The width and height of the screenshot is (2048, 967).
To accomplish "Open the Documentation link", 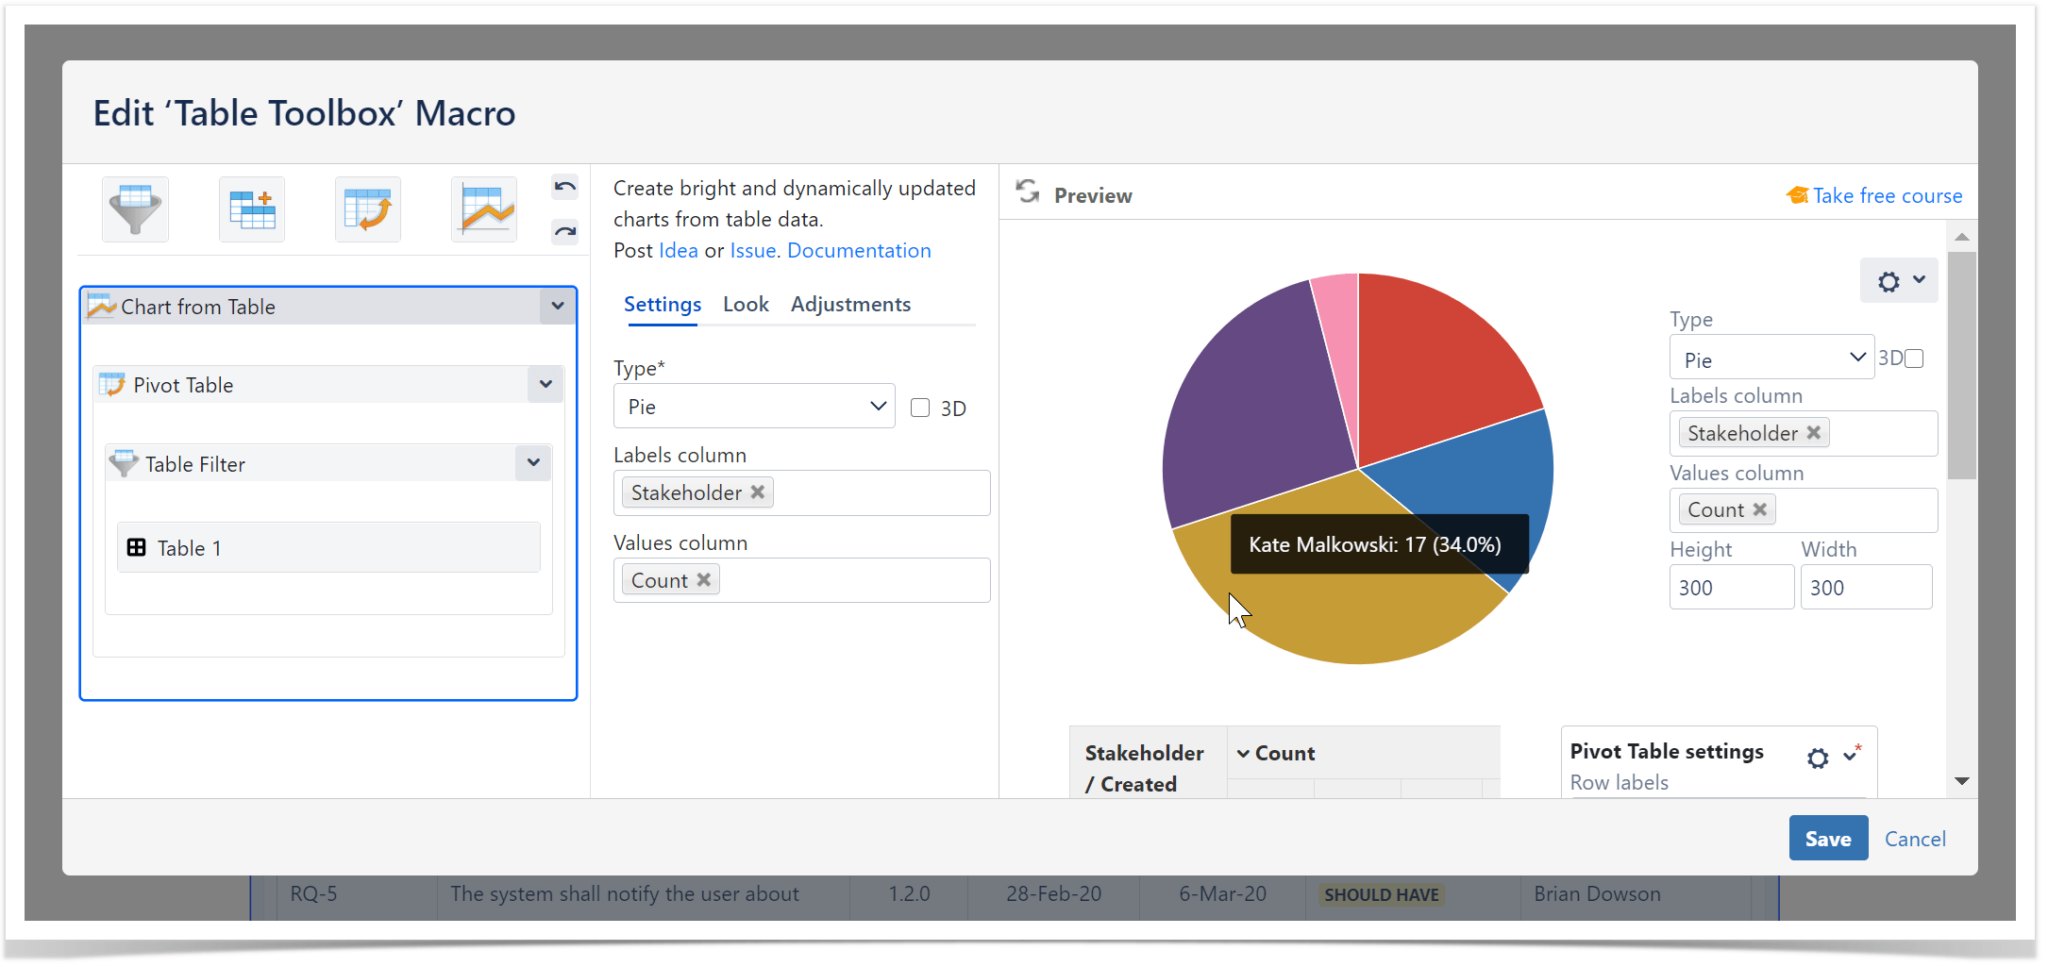I will click(858, 250).
